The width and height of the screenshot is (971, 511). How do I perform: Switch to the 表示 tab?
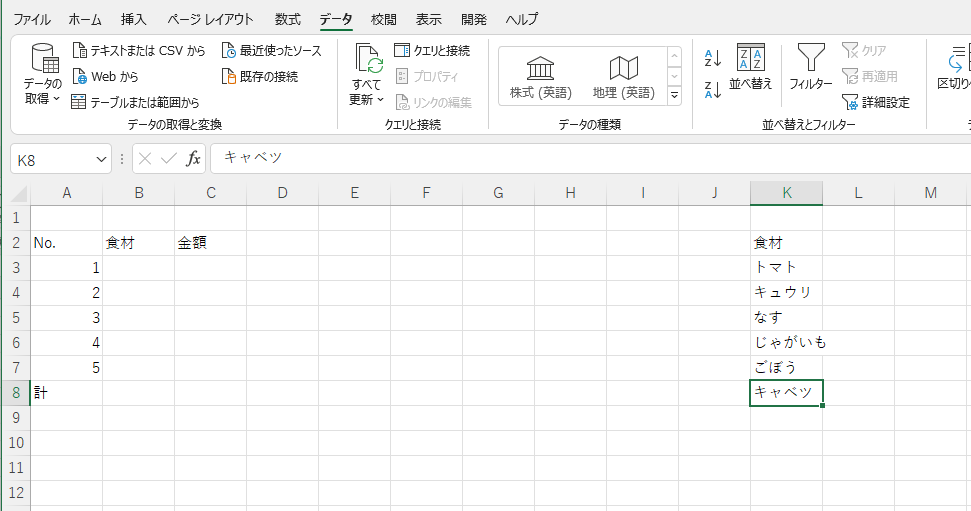tap(429, 19)
